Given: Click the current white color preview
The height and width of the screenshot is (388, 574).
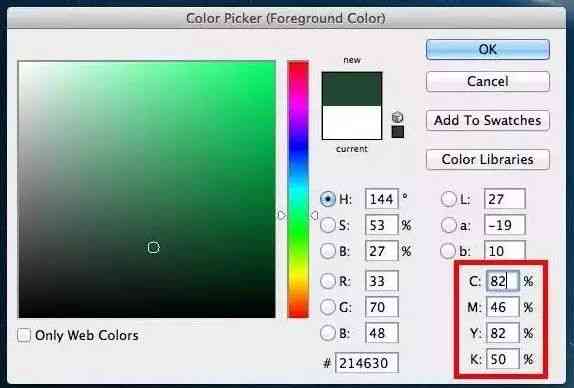Looking at the screenshot, I should 352,123.
